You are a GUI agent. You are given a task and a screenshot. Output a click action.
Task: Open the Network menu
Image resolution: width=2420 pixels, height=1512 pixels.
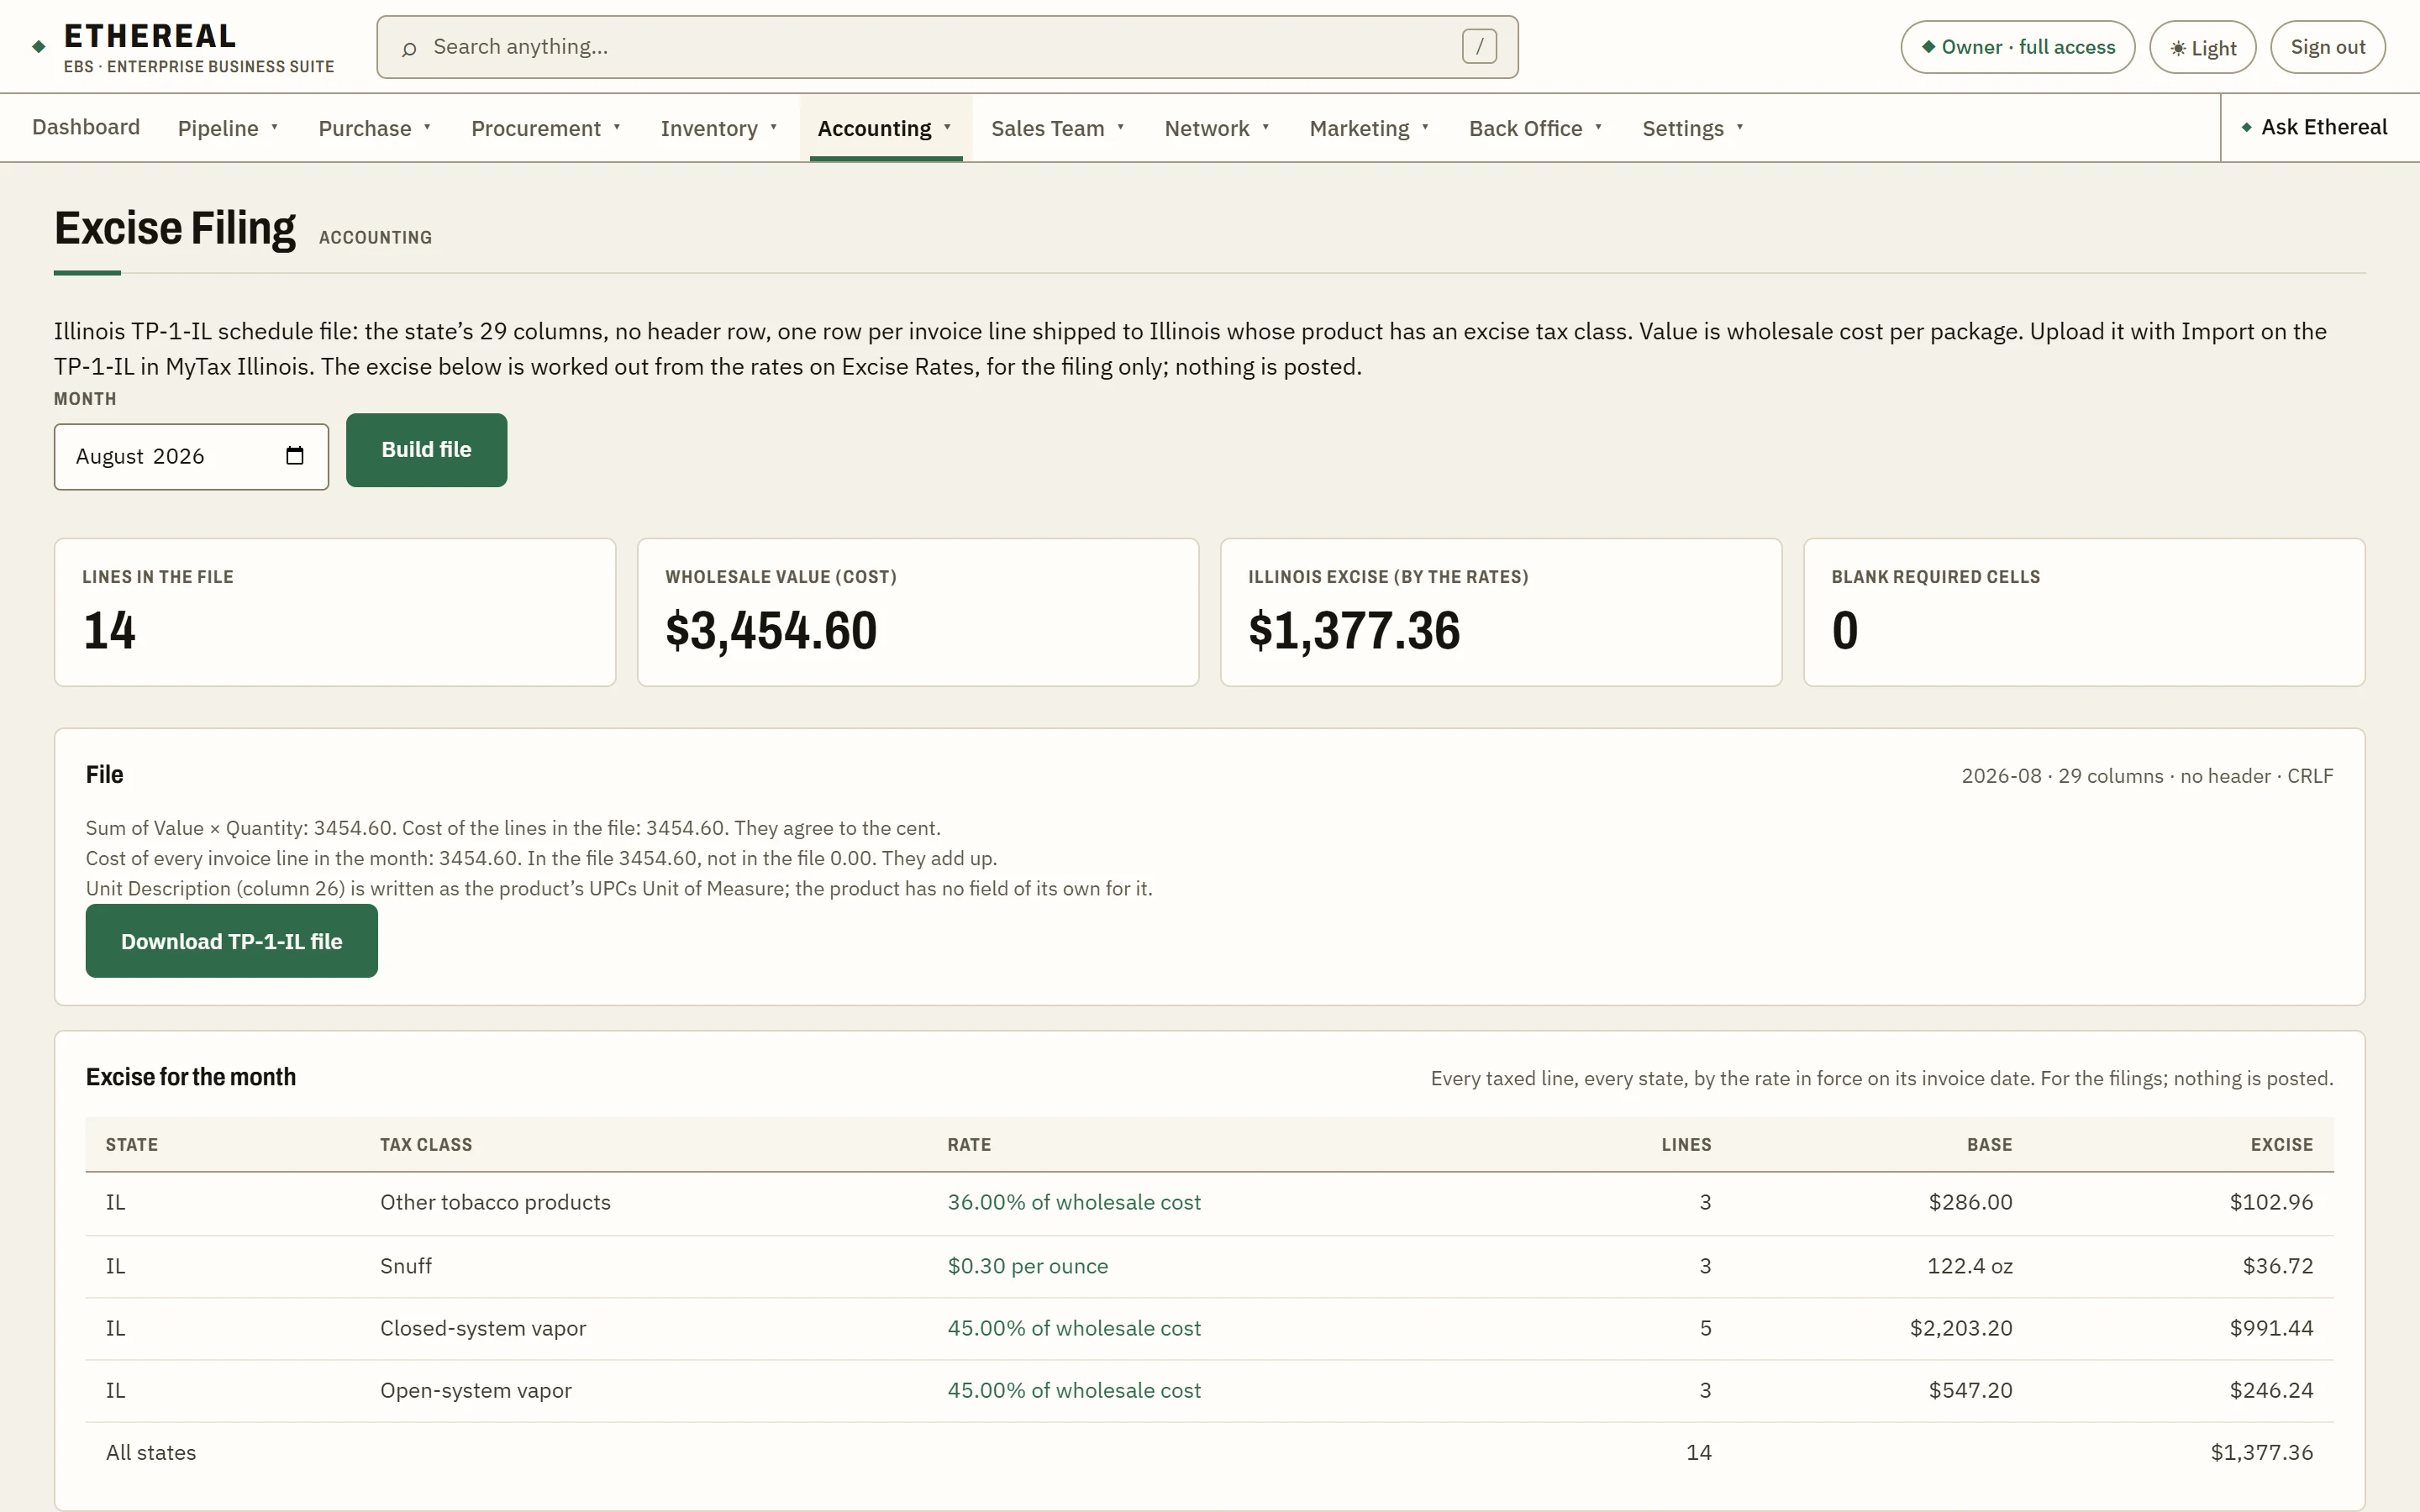[1217, 128]
